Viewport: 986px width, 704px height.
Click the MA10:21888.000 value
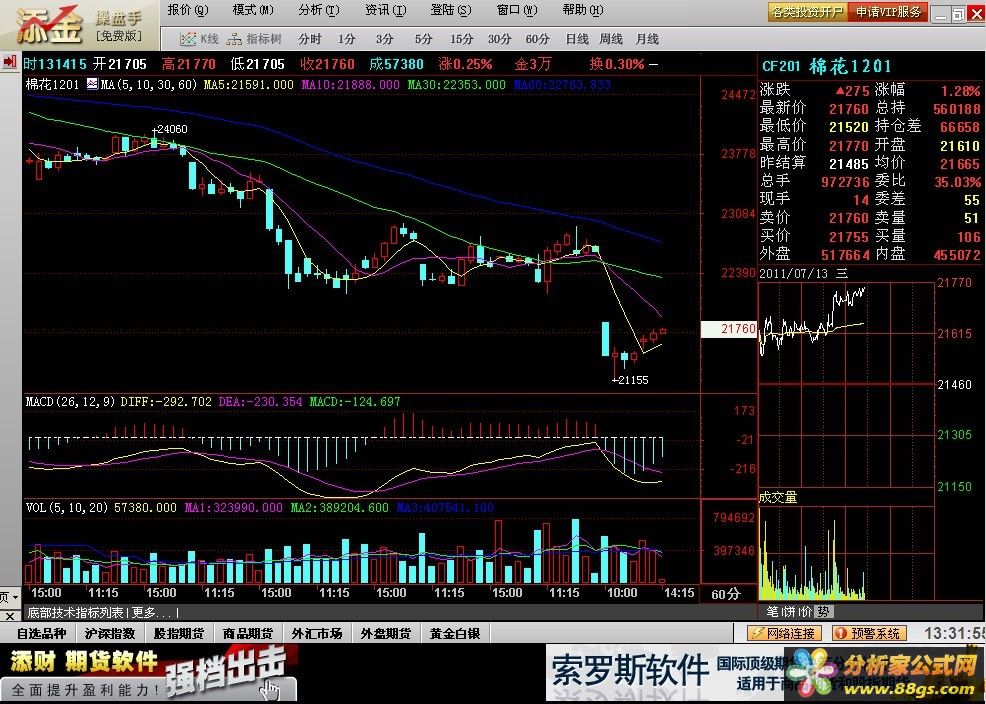point(350,84)
